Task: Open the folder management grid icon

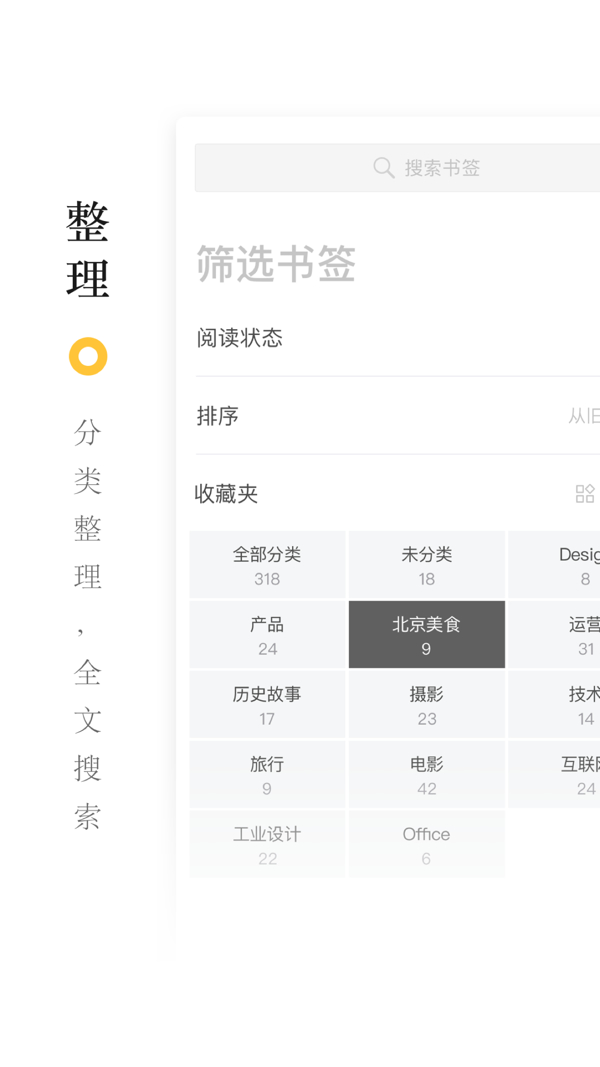Action: pyautogui.click(x=585, y=493)
